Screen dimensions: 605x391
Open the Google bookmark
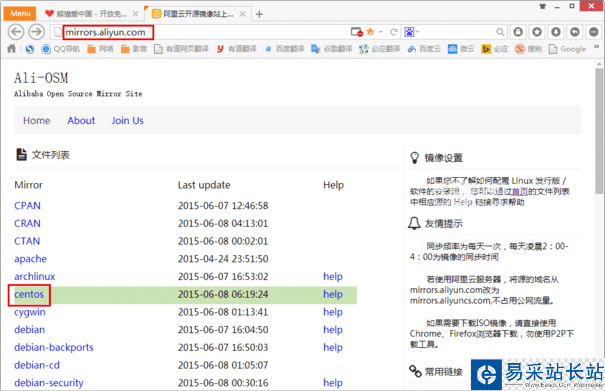(x=568, y=49)
